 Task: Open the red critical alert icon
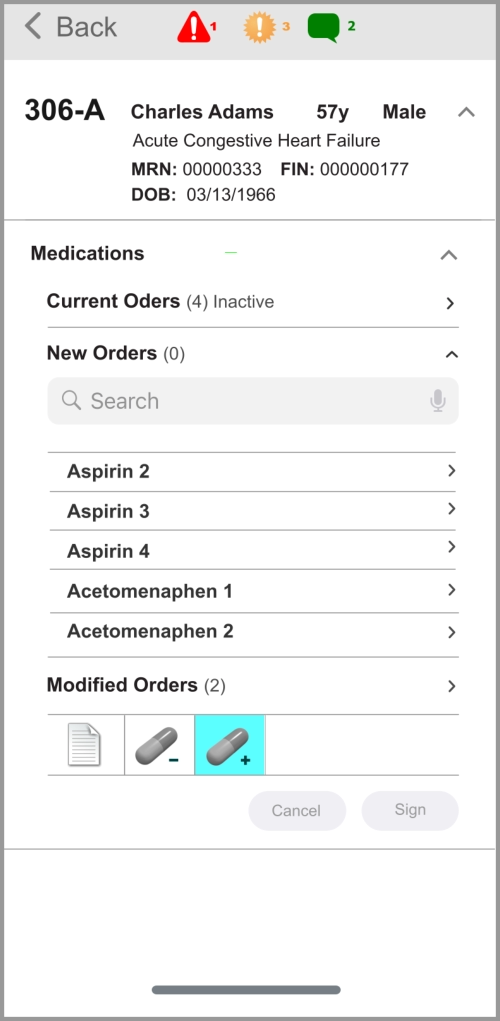[193, 28]
